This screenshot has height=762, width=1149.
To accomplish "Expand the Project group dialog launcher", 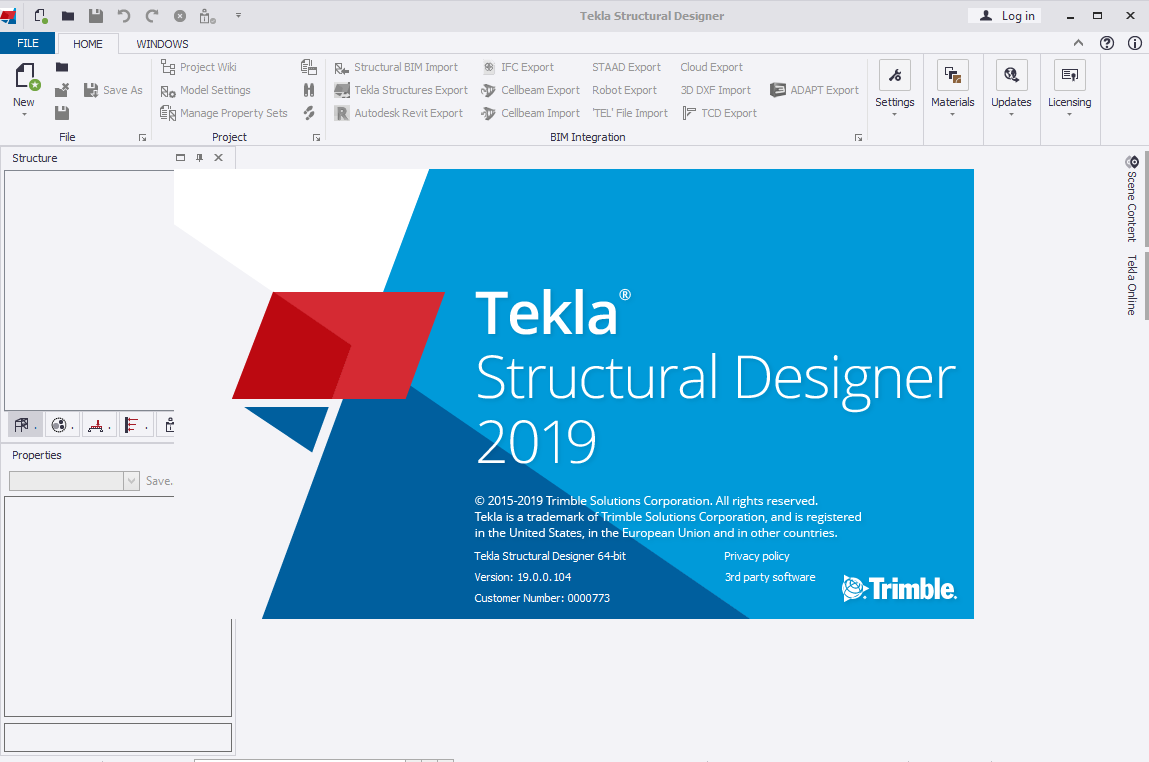I will pyautogui.click(x=317, y=138).
